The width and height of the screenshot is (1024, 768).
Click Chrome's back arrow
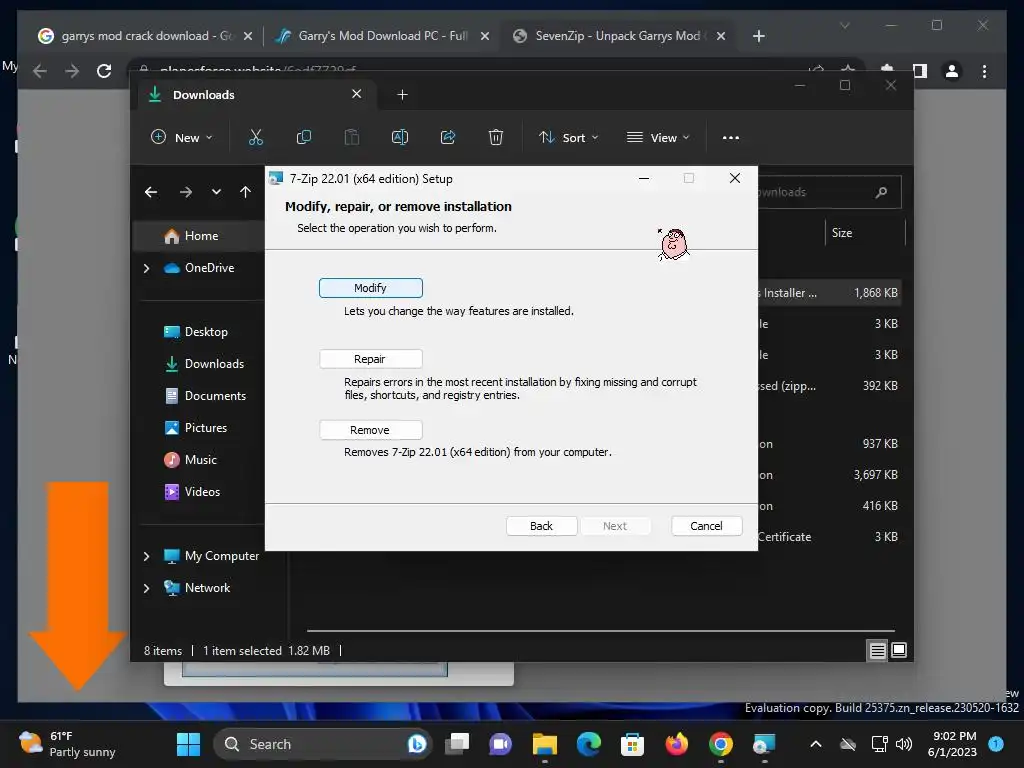40,71
